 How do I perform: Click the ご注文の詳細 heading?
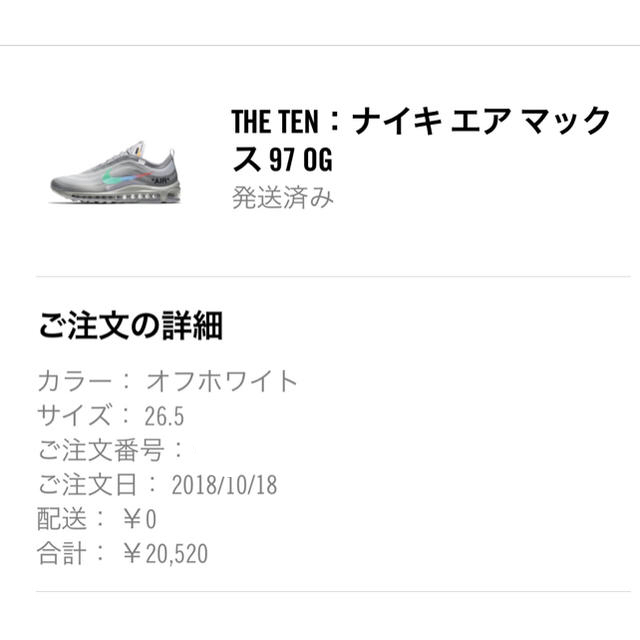click(131, 326)
